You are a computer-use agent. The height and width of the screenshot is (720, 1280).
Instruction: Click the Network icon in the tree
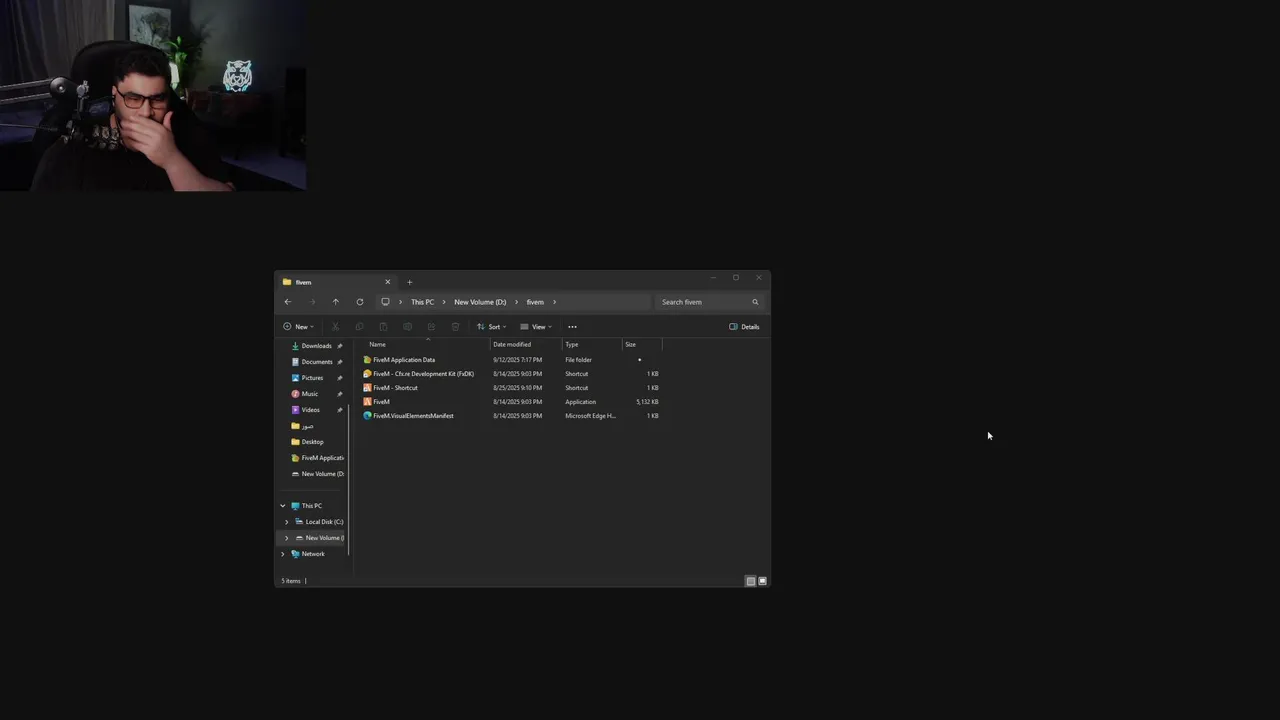coord(295,554)
